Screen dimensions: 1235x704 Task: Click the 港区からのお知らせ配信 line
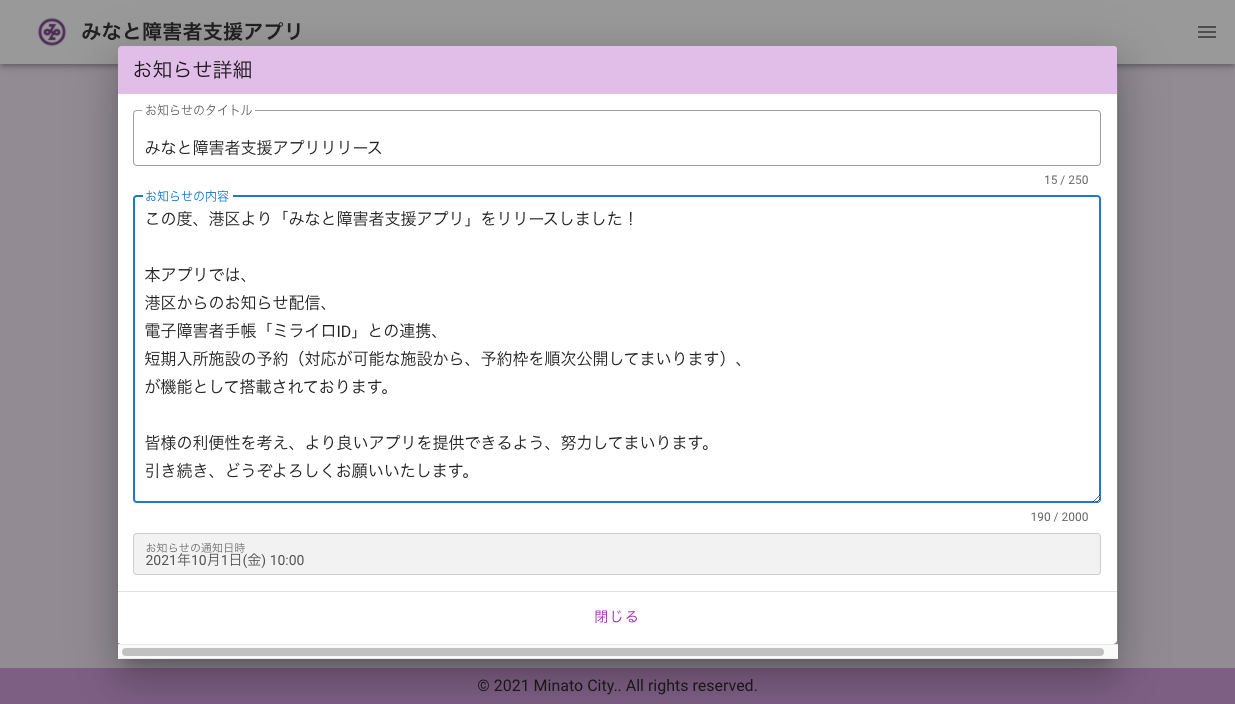click(x=236, y=303)
